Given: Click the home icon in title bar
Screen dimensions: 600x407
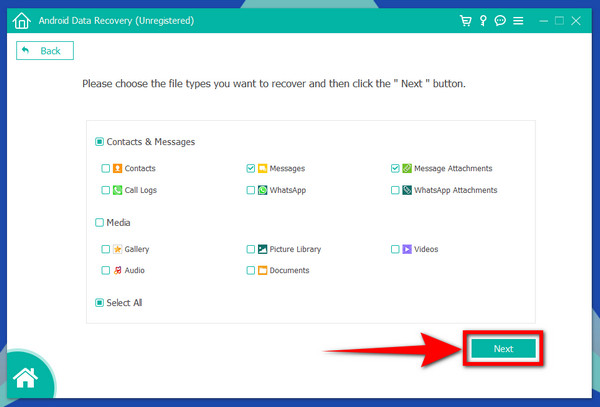Looking at the screenshot, I should click(22, 20).
